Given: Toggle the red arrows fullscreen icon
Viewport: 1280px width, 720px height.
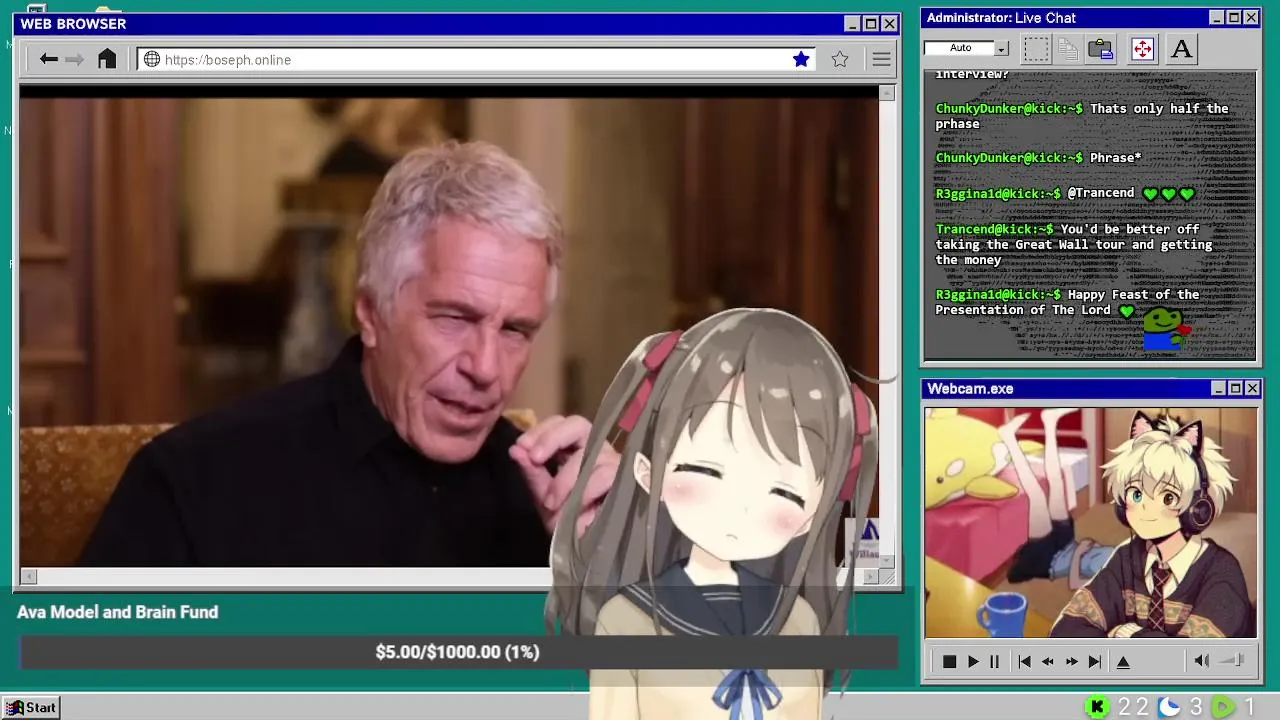Looking at the screenshot, I should [x=1142, y=49].
